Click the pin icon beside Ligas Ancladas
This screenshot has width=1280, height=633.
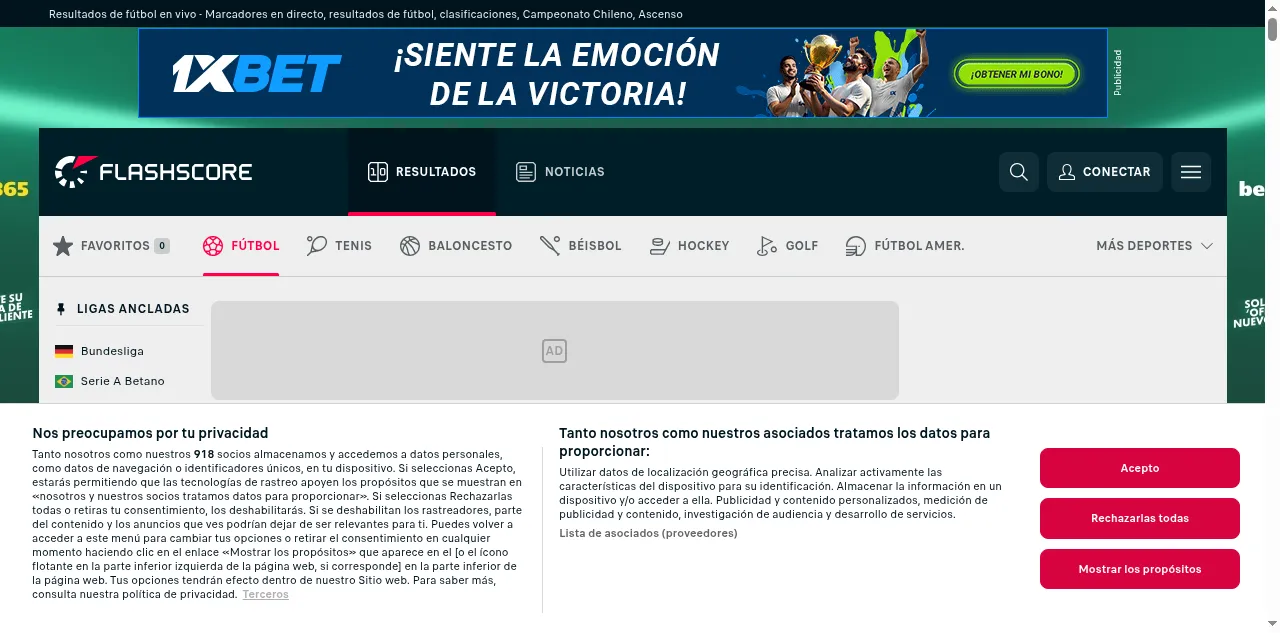pos(61,309)
